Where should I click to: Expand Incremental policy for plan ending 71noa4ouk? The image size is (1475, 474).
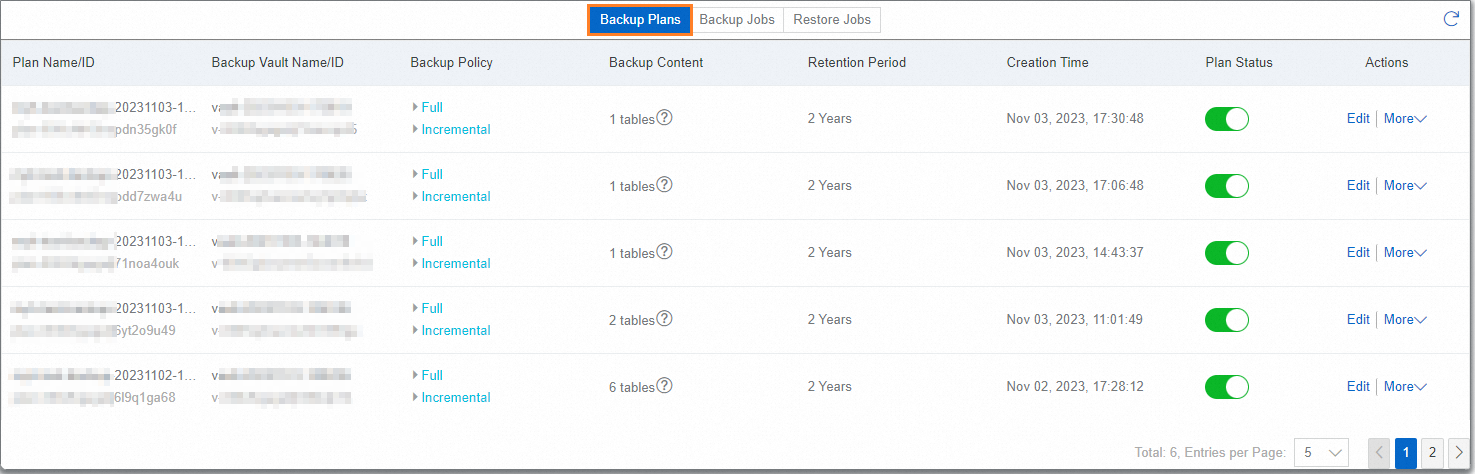click(x=451, y=263)
